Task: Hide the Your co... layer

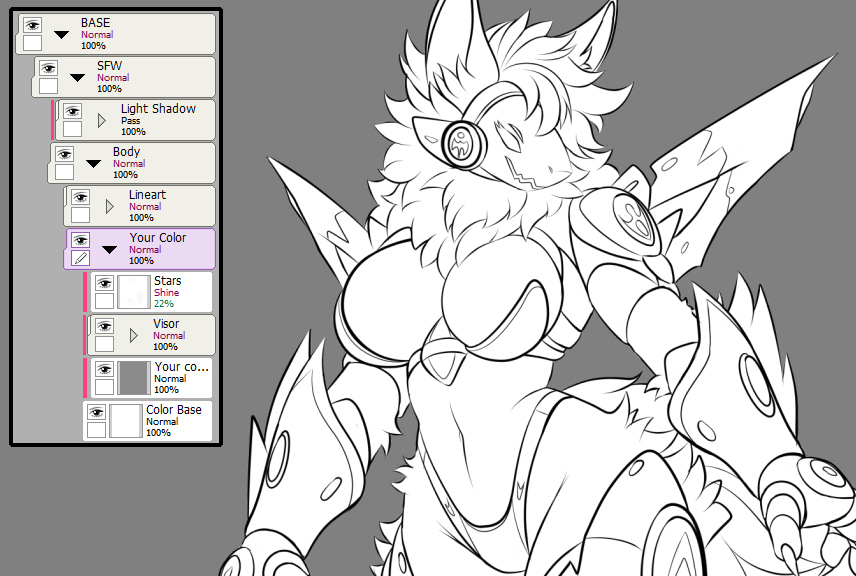Action: 104,369
